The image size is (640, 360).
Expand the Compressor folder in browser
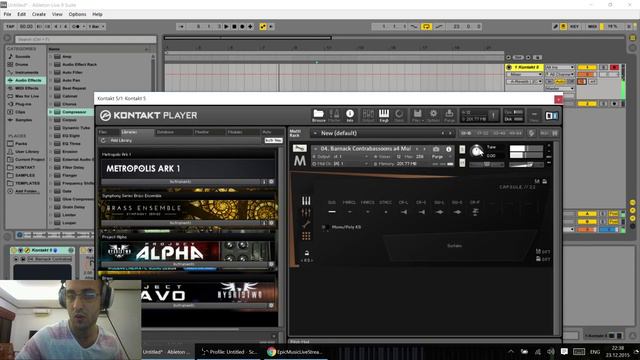pos(51,112)
